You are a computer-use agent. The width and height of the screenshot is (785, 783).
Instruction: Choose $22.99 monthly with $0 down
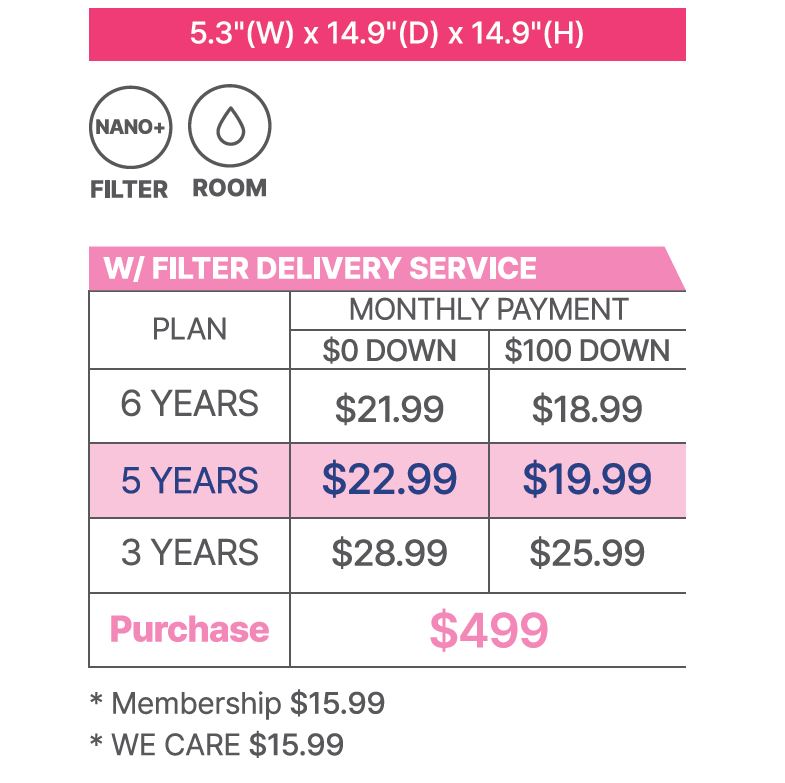389,480
